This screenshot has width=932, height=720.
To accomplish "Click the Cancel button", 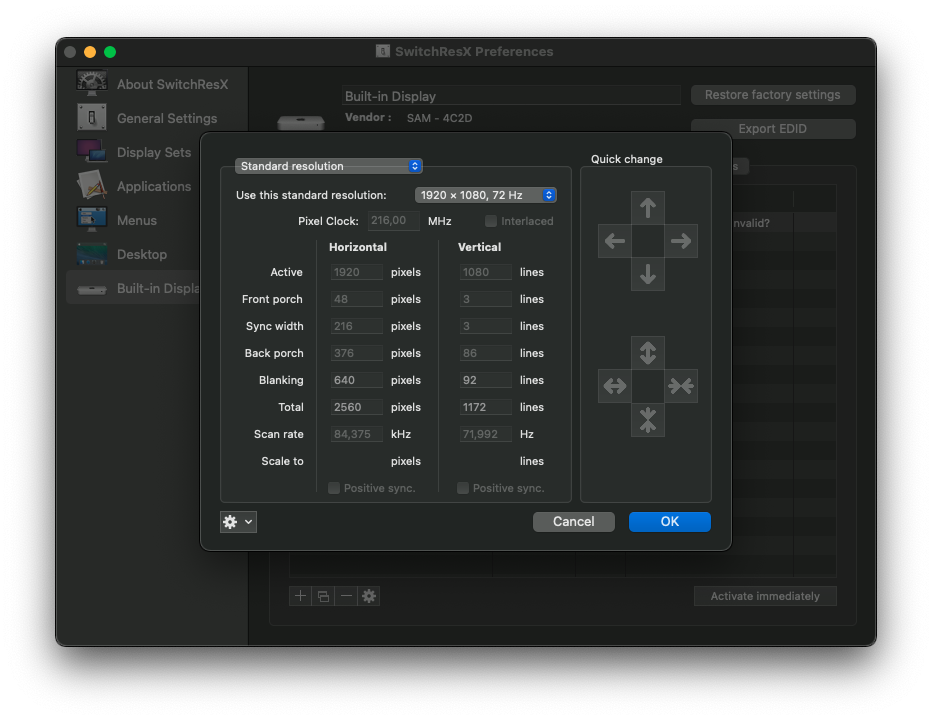I will point(574,521).
